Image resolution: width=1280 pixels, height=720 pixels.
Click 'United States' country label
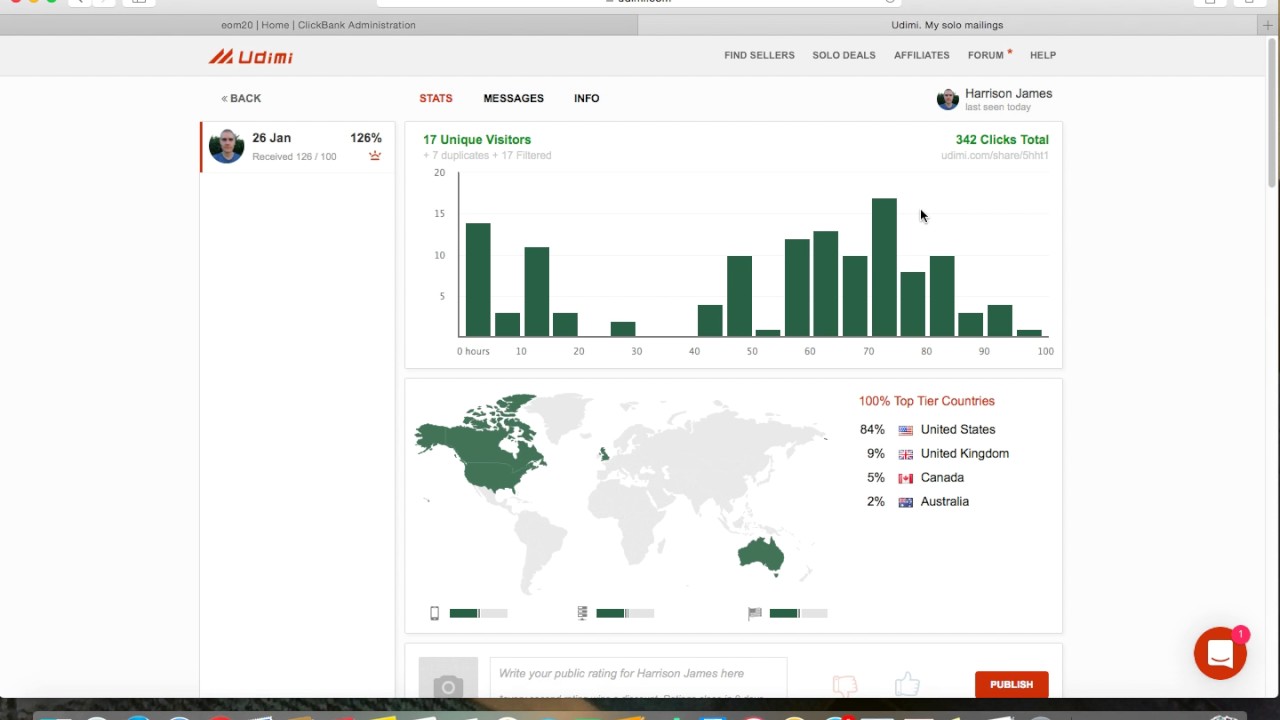point(958,429)
